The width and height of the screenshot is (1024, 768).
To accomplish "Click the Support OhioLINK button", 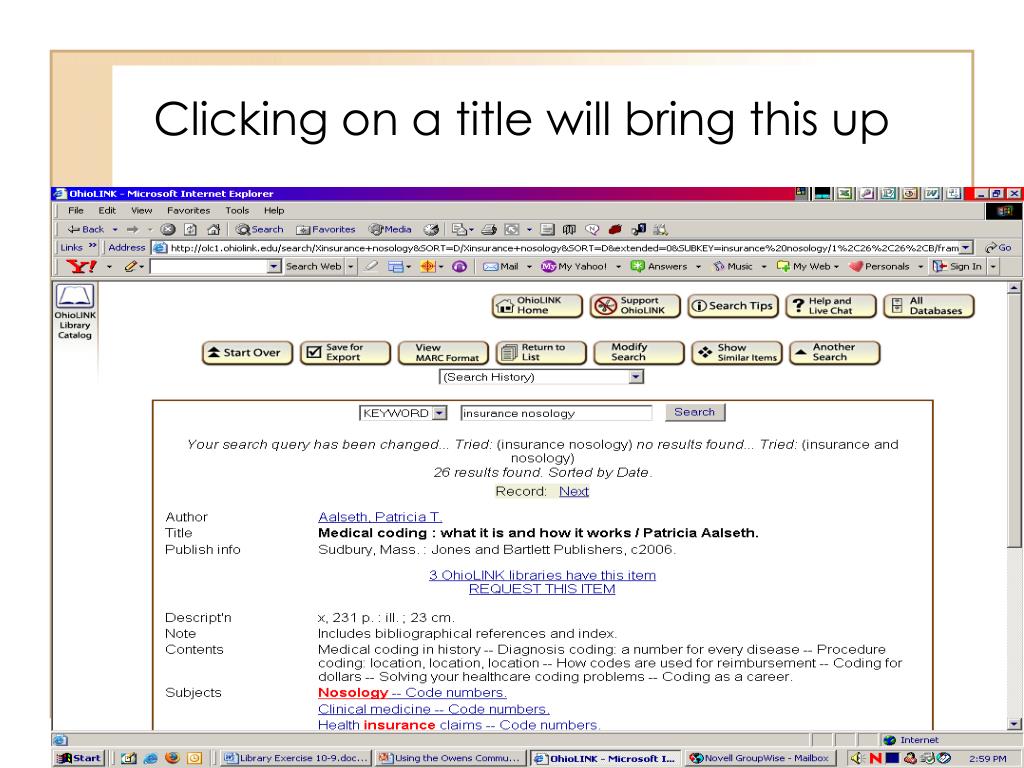I will point(635,306).
